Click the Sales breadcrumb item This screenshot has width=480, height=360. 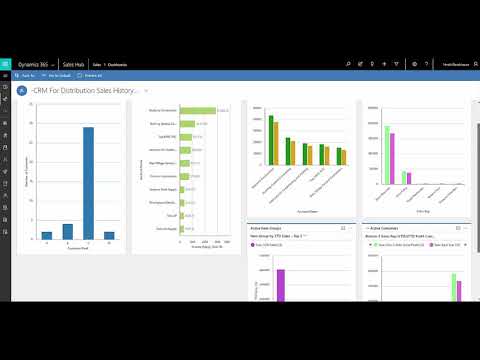(97, 65)
